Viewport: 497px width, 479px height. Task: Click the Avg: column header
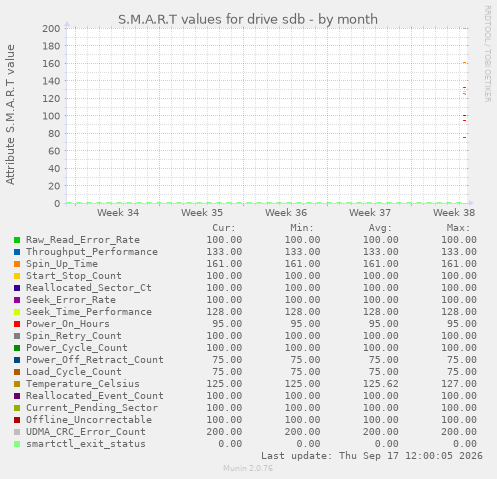click(380, 228)
